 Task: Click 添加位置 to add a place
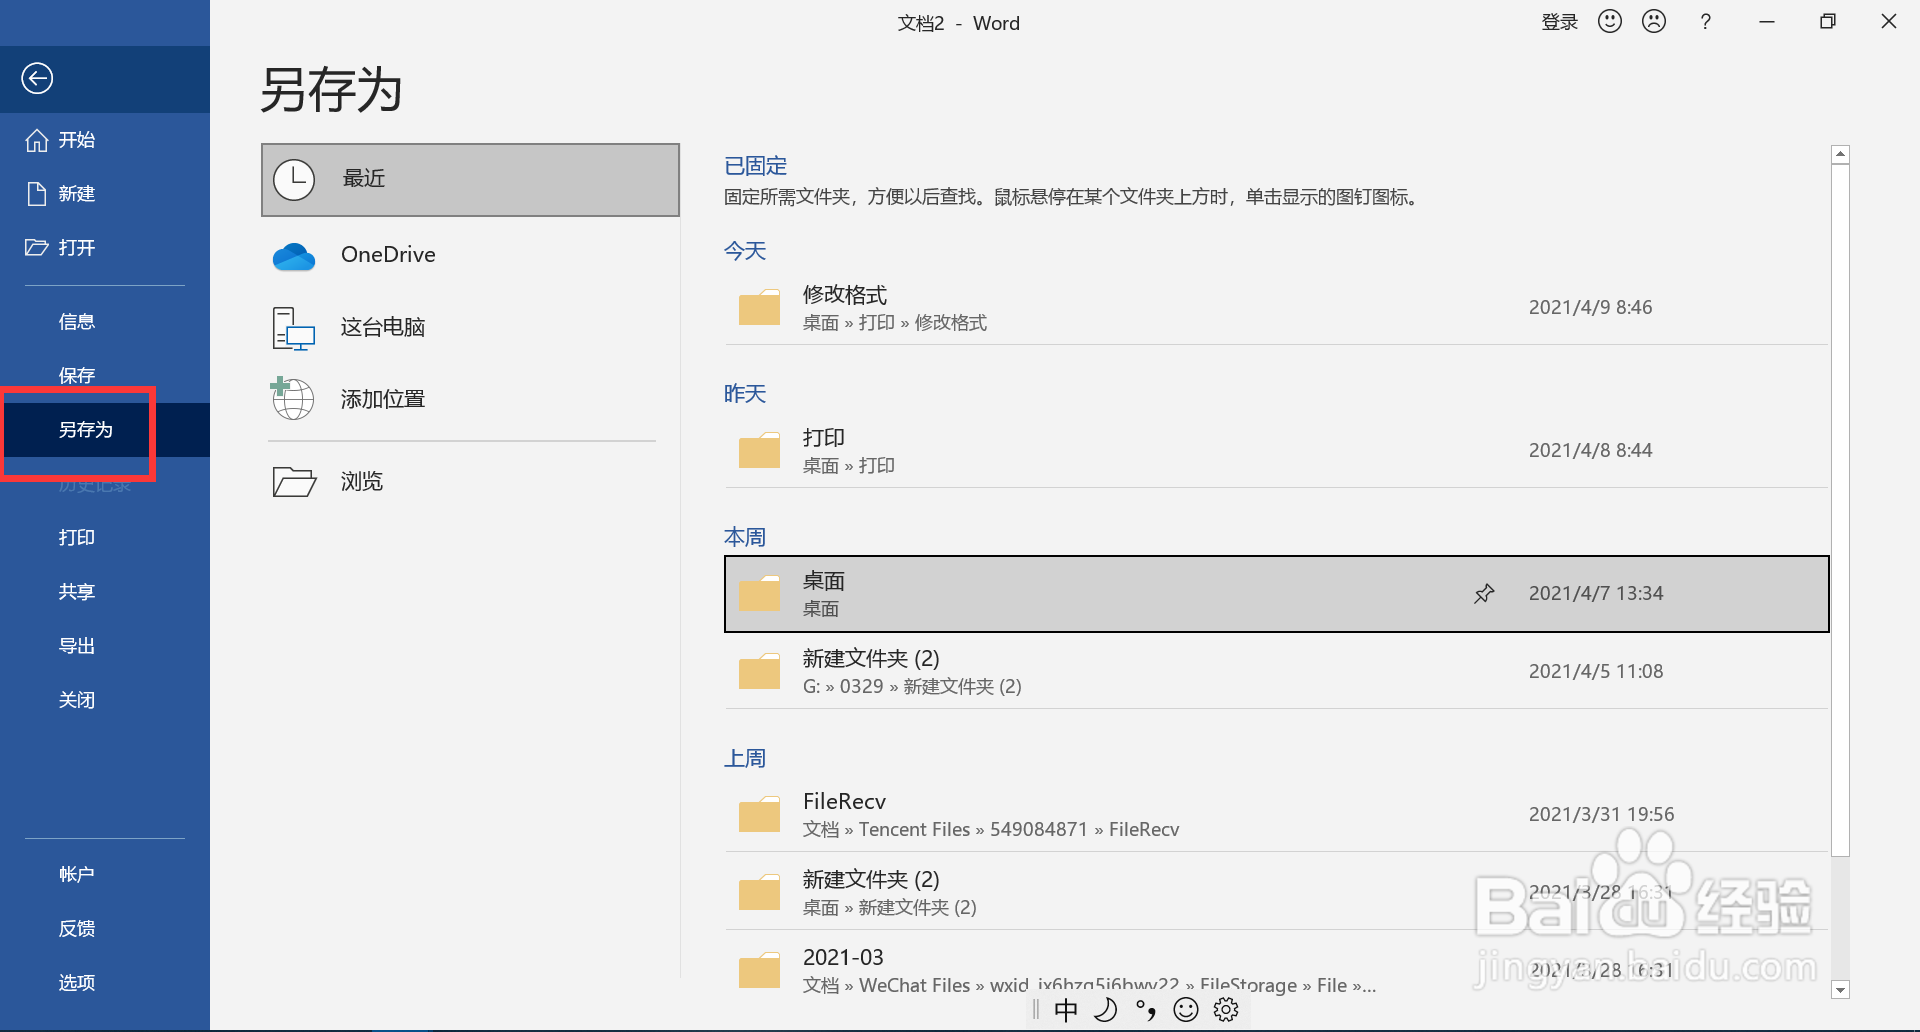click(x=470, y=399)
